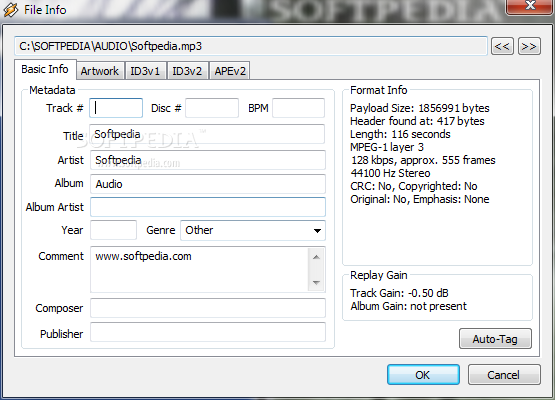Open the Genre dropdown showing Other

tap(253, 230)
